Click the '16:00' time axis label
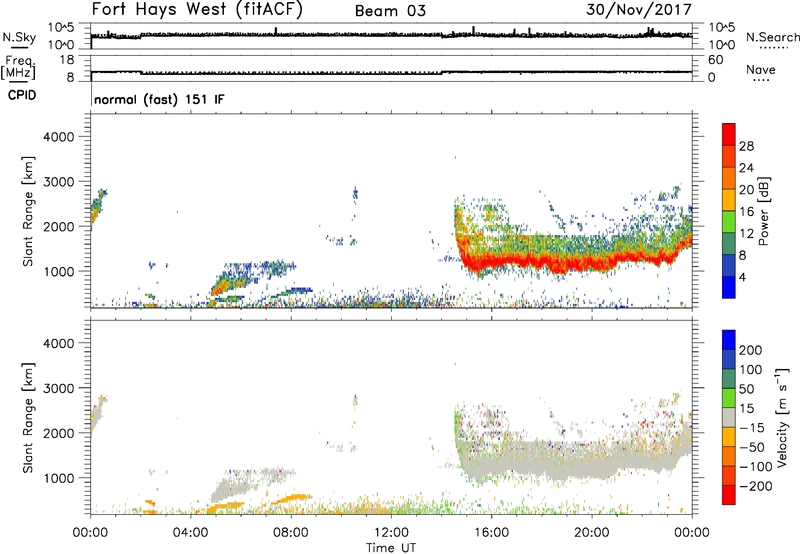Viewport: 800px width, 554px height. [491, 533]
